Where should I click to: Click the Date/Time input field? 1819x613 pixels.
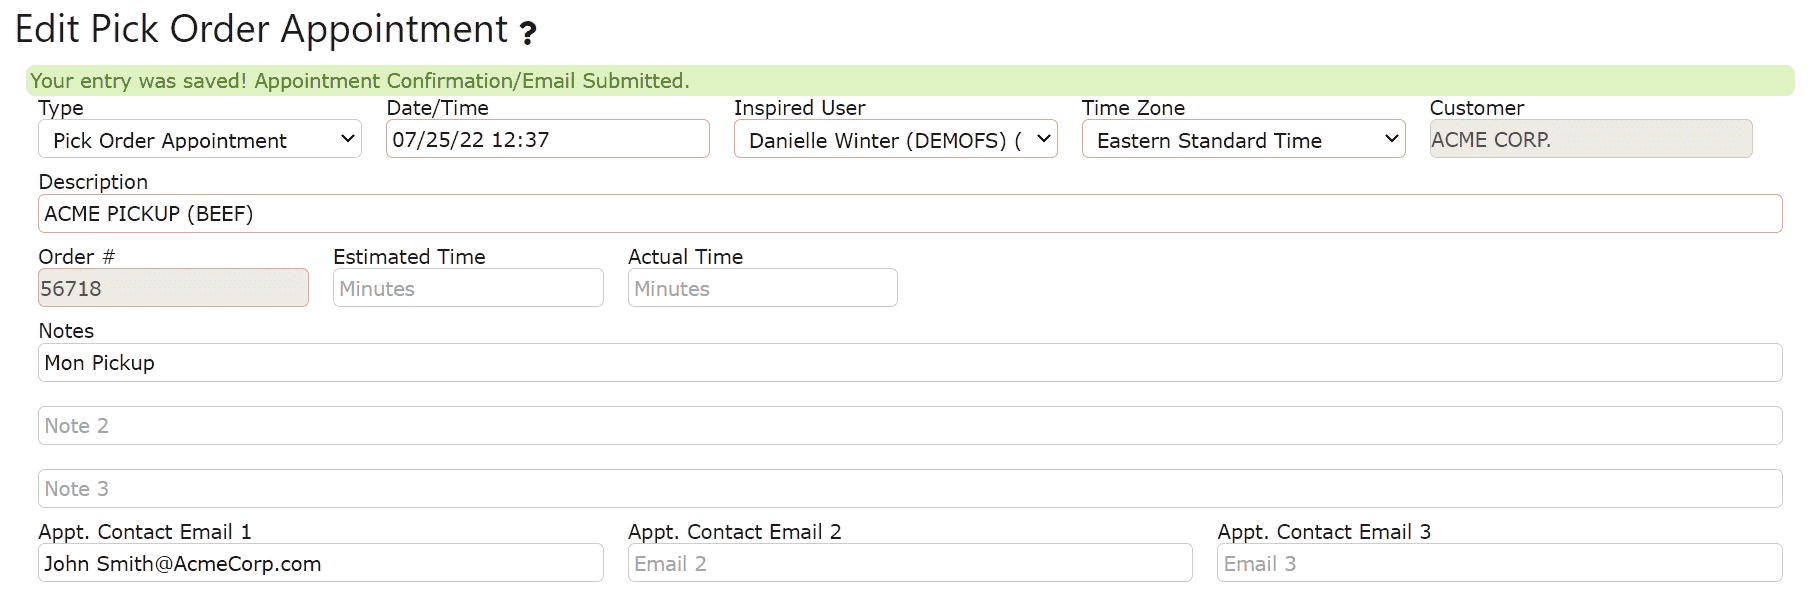pyautogui.click(x=547, y=140)
